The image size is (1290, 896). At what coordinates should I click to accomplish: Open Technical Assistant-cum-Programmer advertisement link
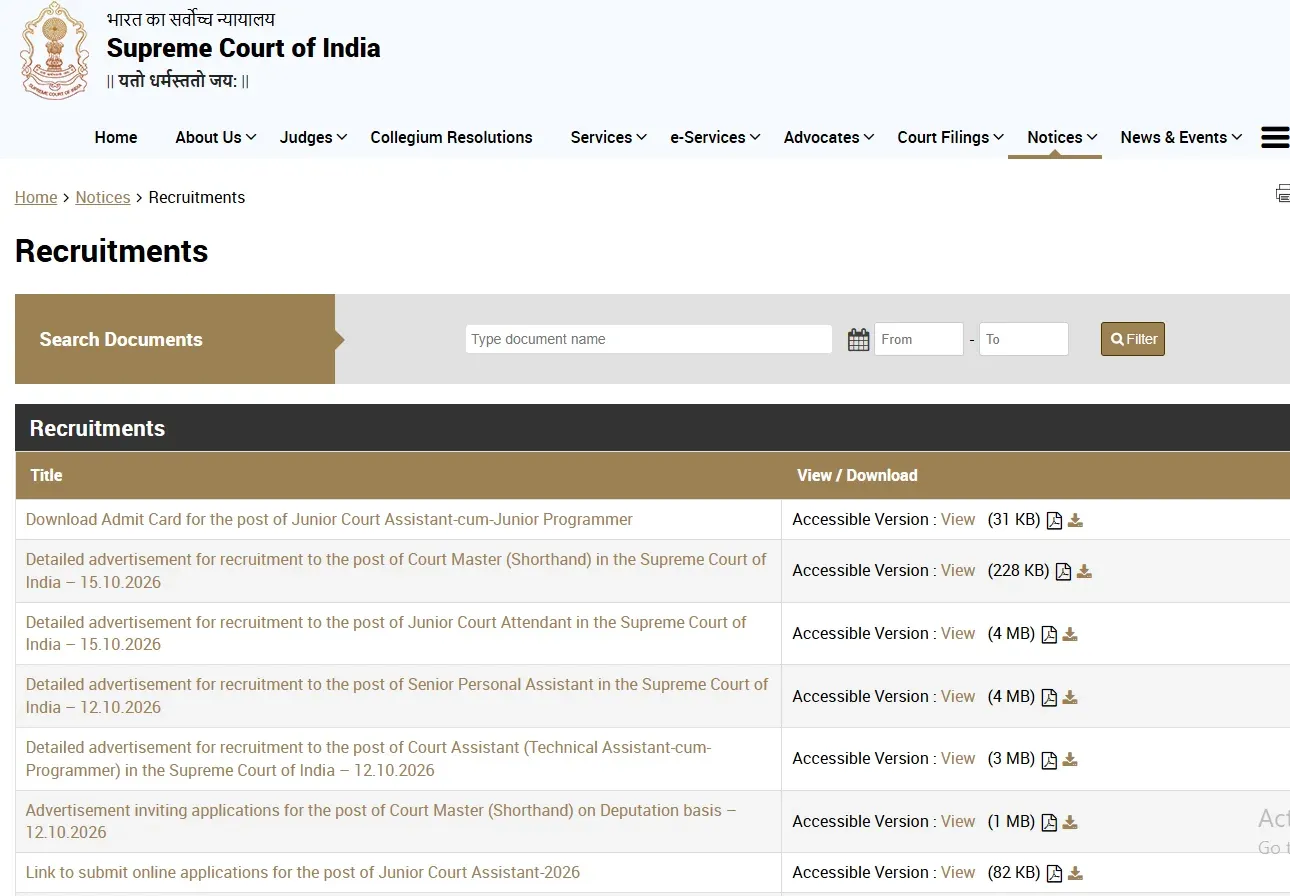[x=369, y=759]
